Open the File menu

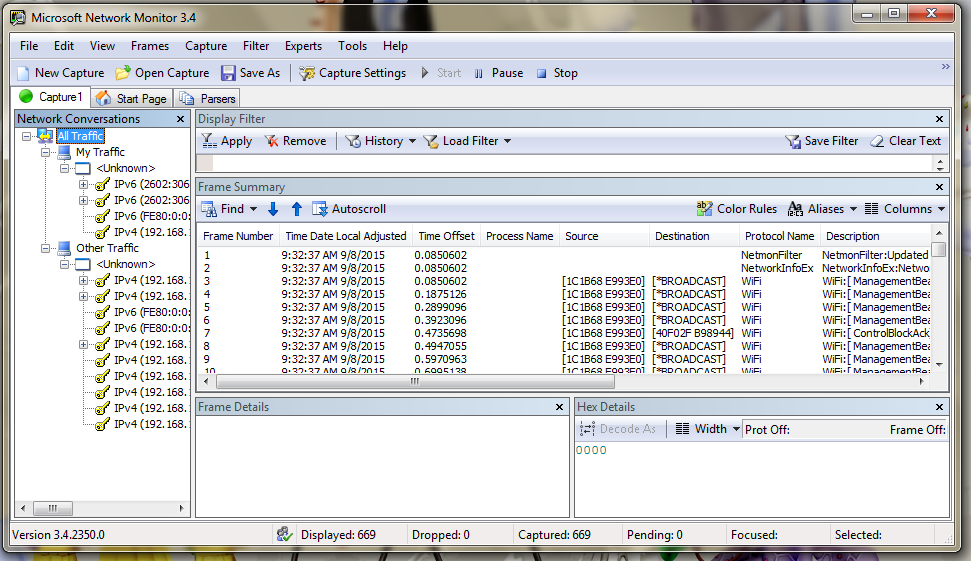tap(28, 46)
